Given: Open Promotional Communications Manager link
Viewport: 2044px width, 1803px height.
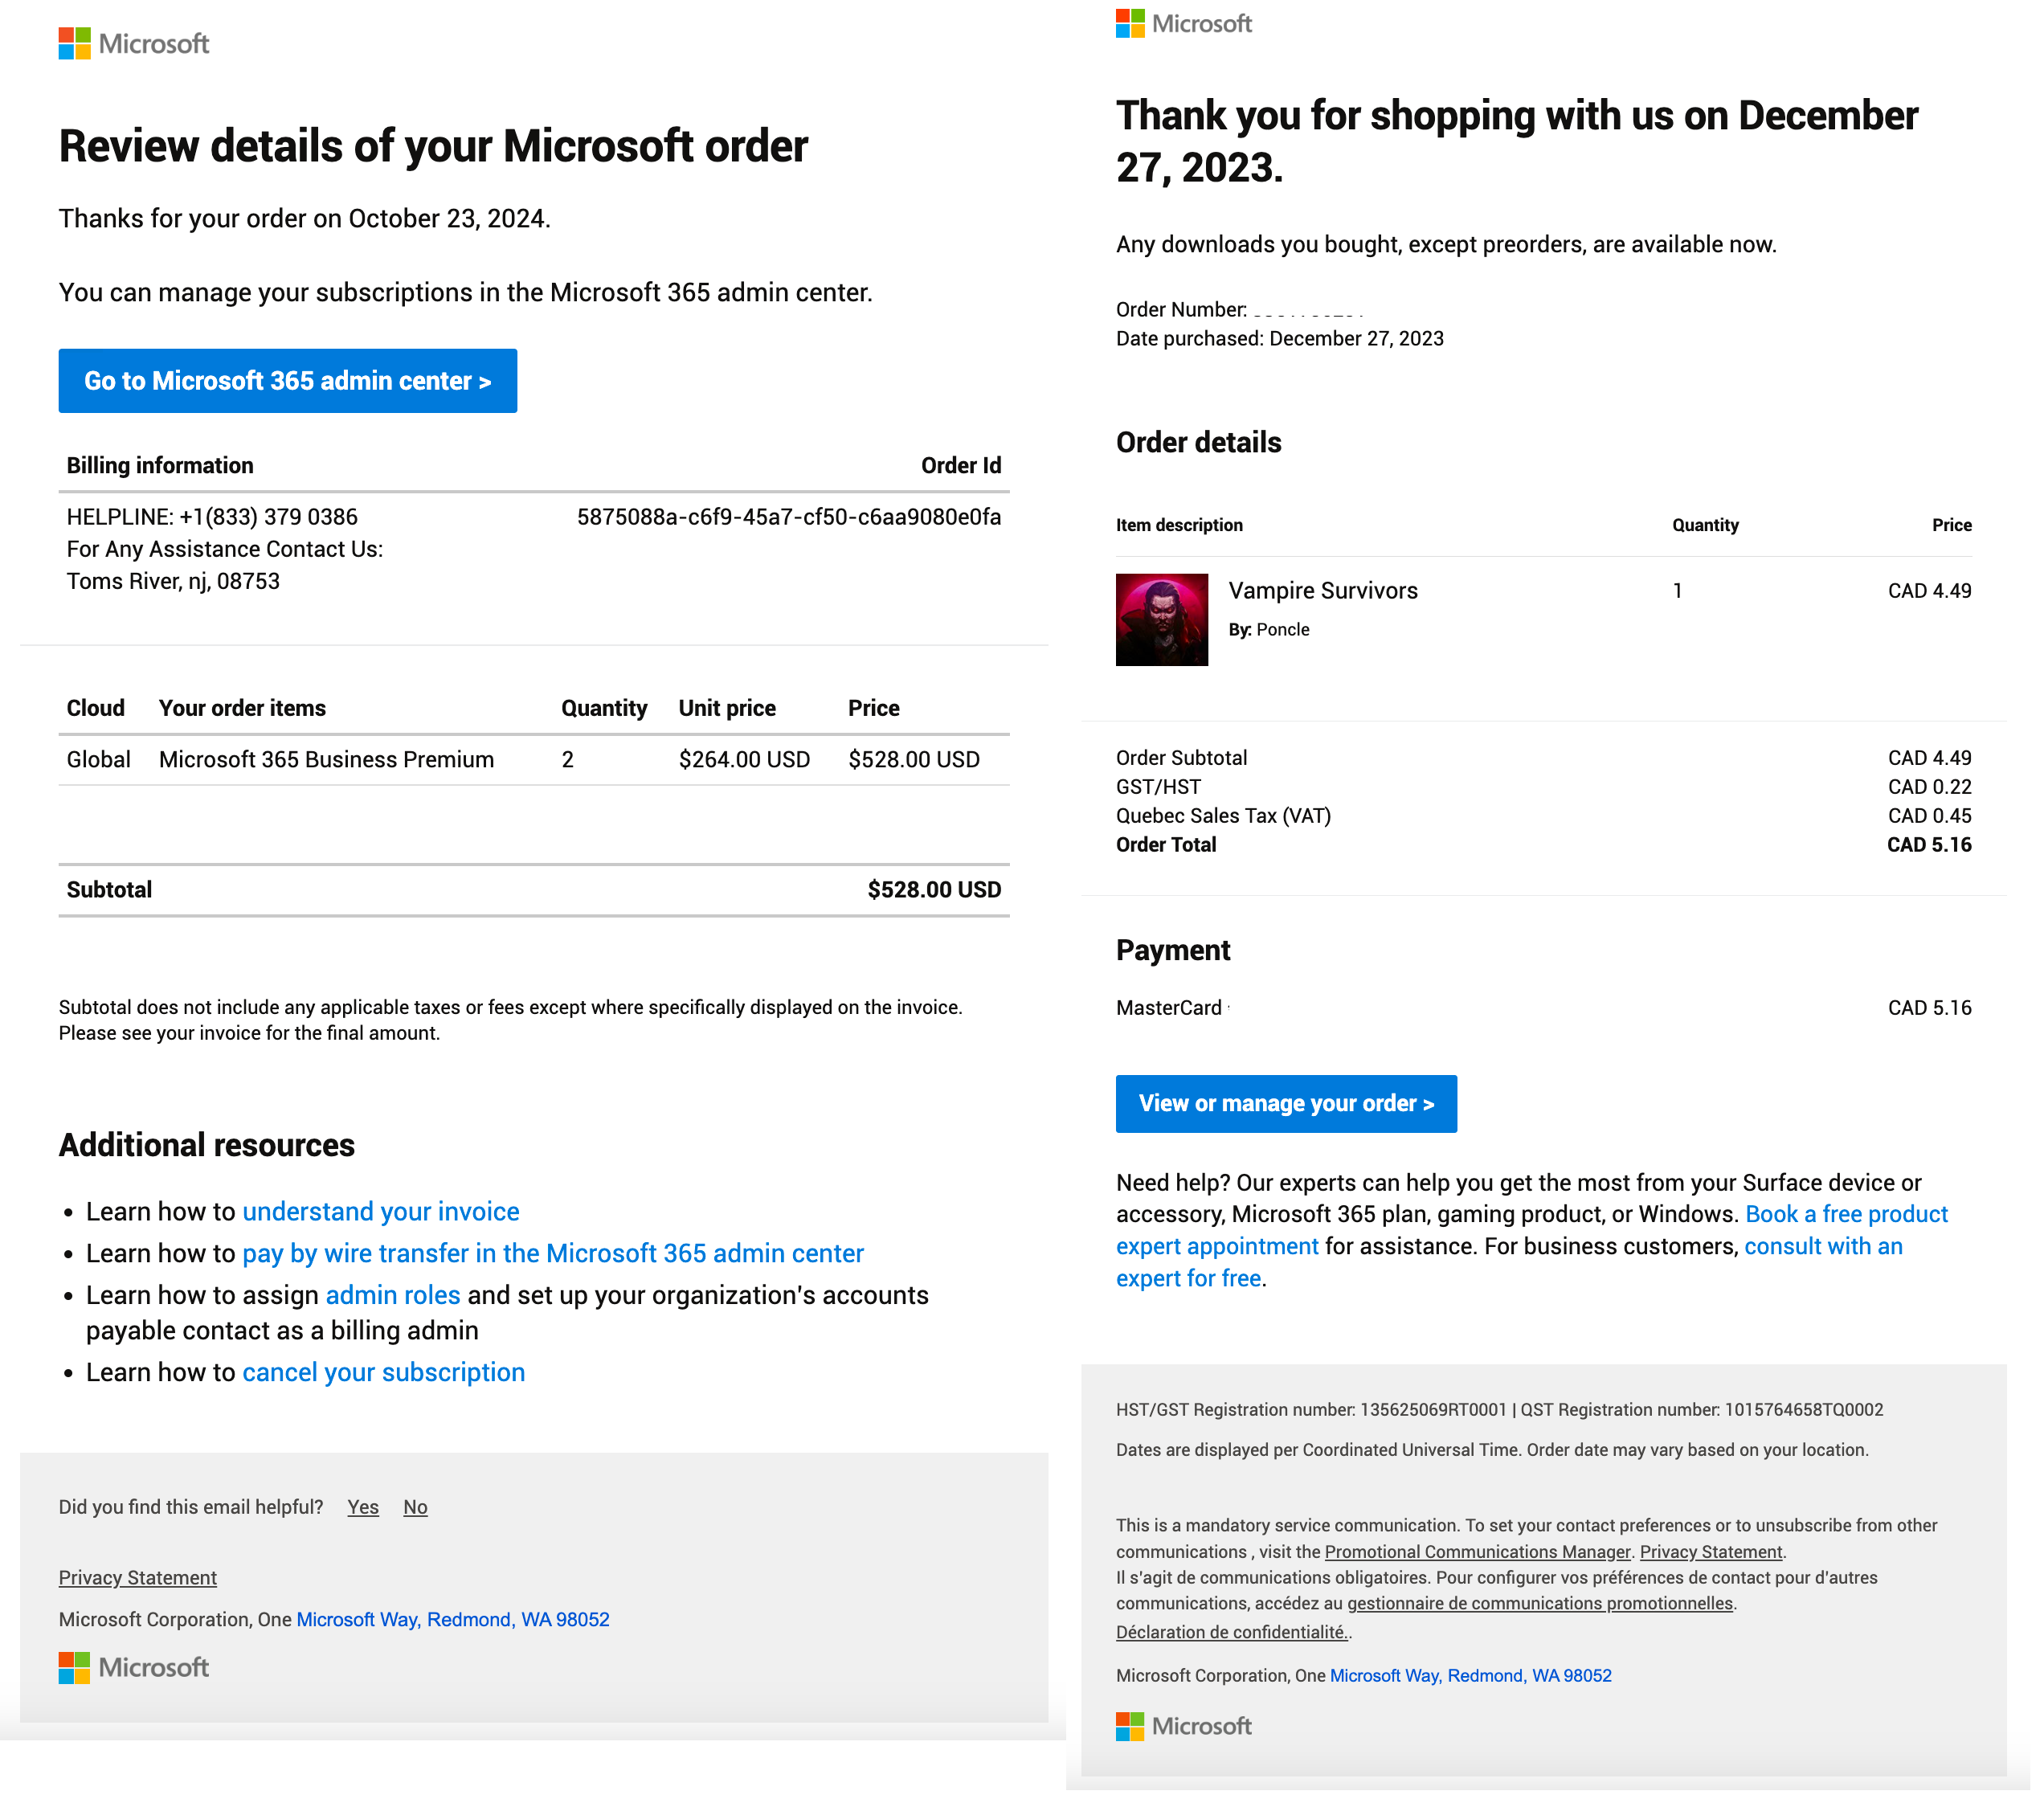Looking at the screenshot, I should [x=1477, y=1552].
